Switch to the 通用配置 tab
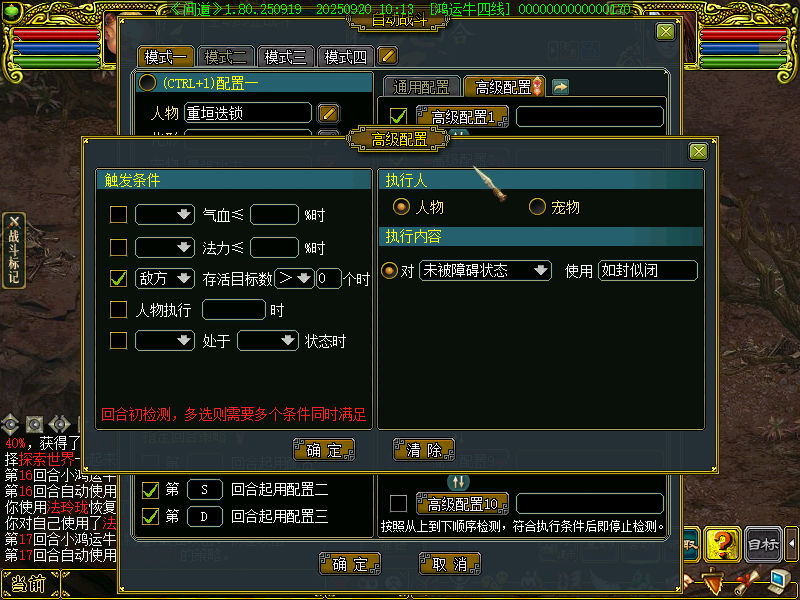Screen dimensions: 800x600 click(421, 87)
